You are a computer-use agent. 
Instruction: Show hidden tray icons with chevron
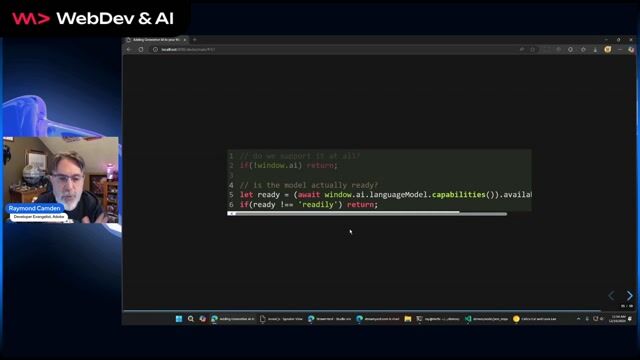[x=578, y=319]
